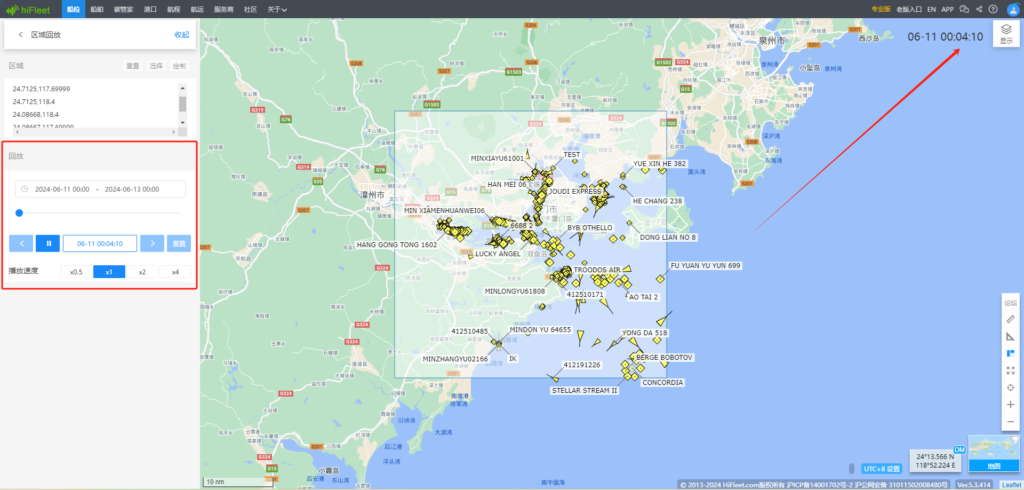Click ship label JOUDI EXPRESS
Screen dimensions: 1024x490
tap(575, 191)
